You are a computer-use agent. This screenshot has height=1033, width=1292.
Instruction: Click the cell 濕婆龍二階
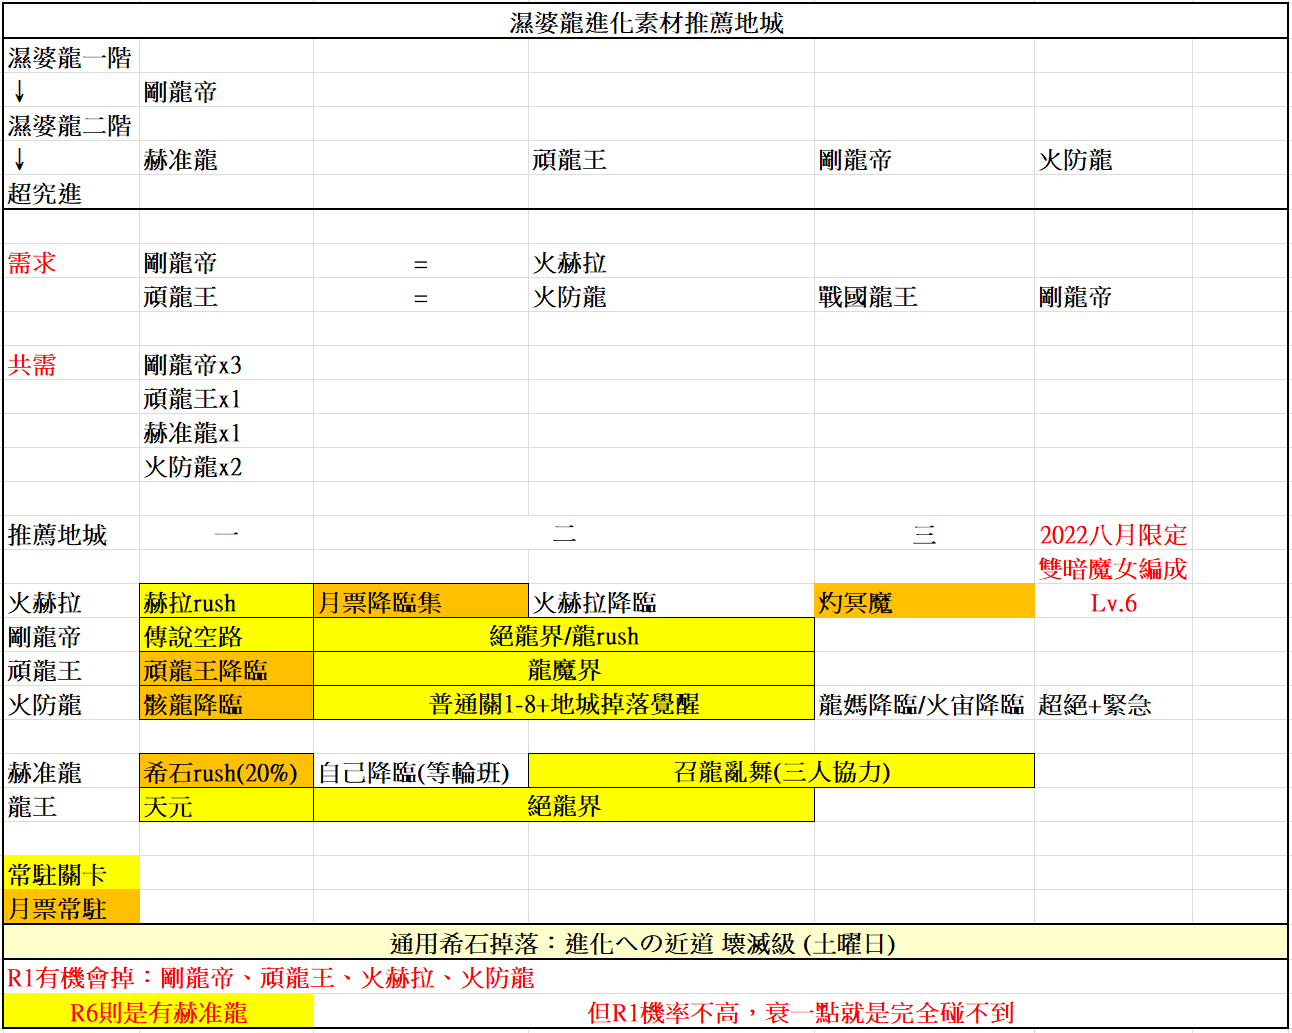point(71,125)
